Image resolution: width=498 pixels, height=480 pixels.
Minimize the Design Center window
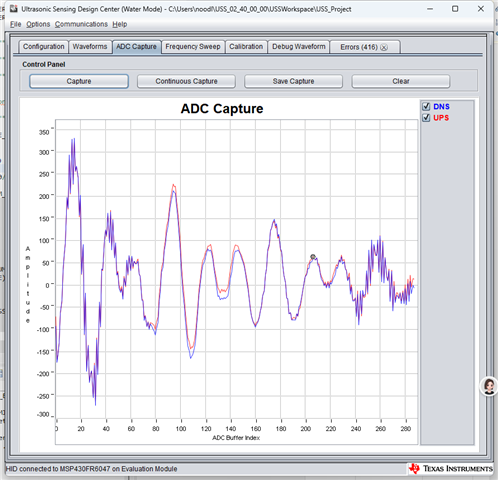(430, 9)
